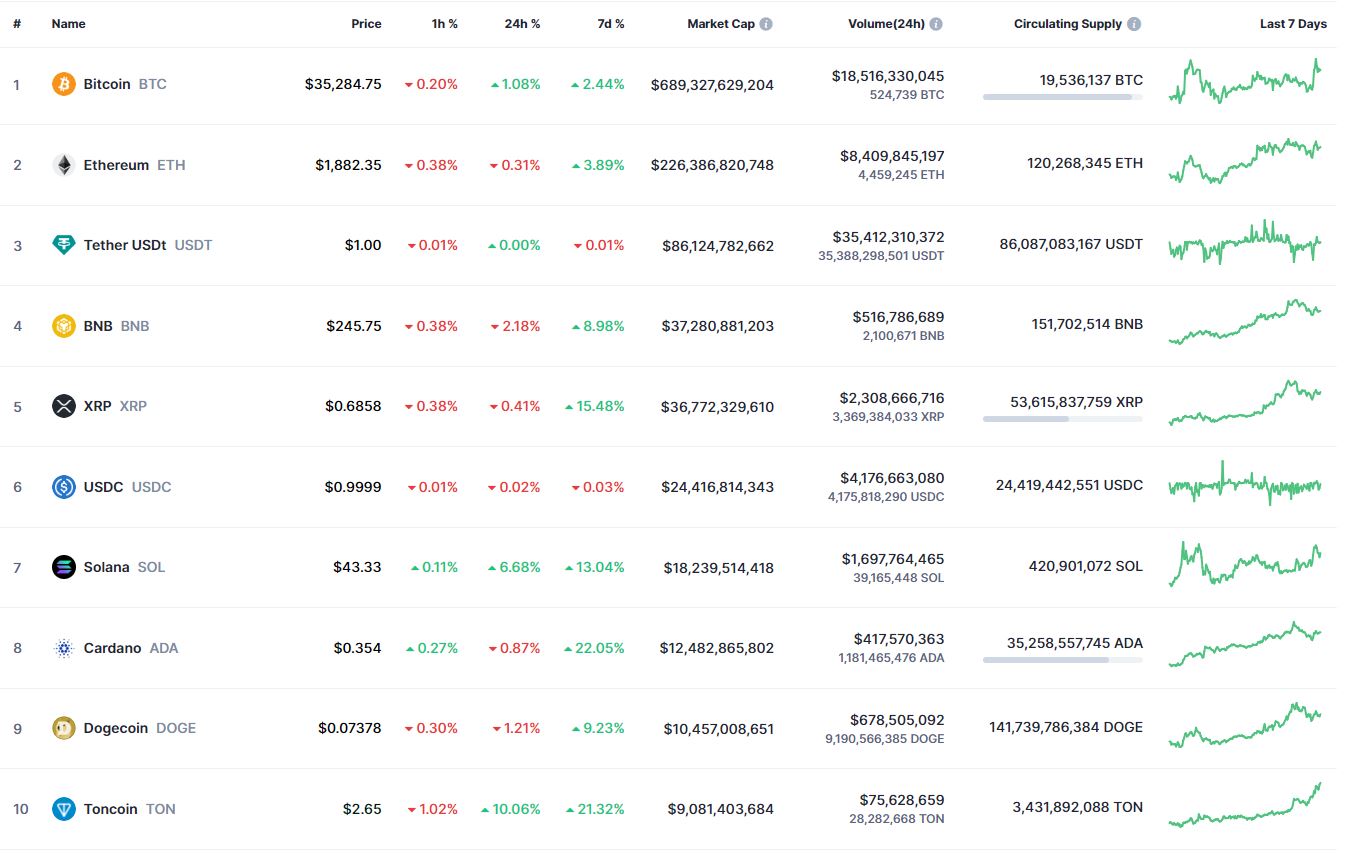Sort table by Price column header
Viewport: 1349px width, 853px height.
click(x=366, y=24)
